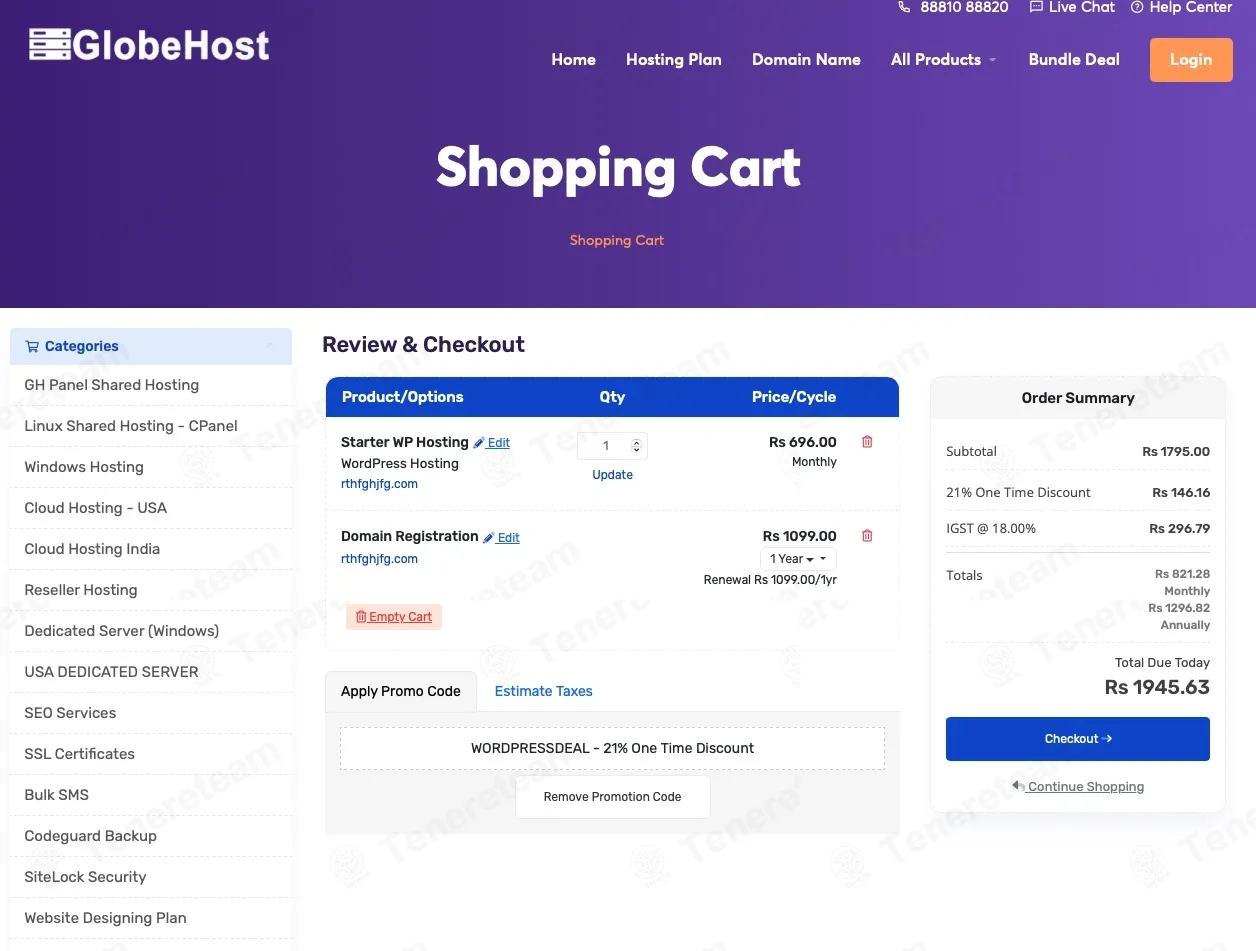Screen dimensions: 1256x951
Task: Click the pencil icon next to Domain Registration
Action: tap(489, 538)
